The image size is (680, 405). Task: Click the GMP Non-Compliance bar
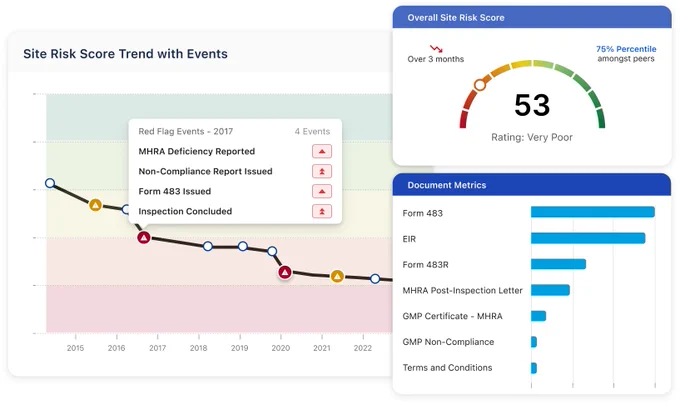tap(534, 342)
